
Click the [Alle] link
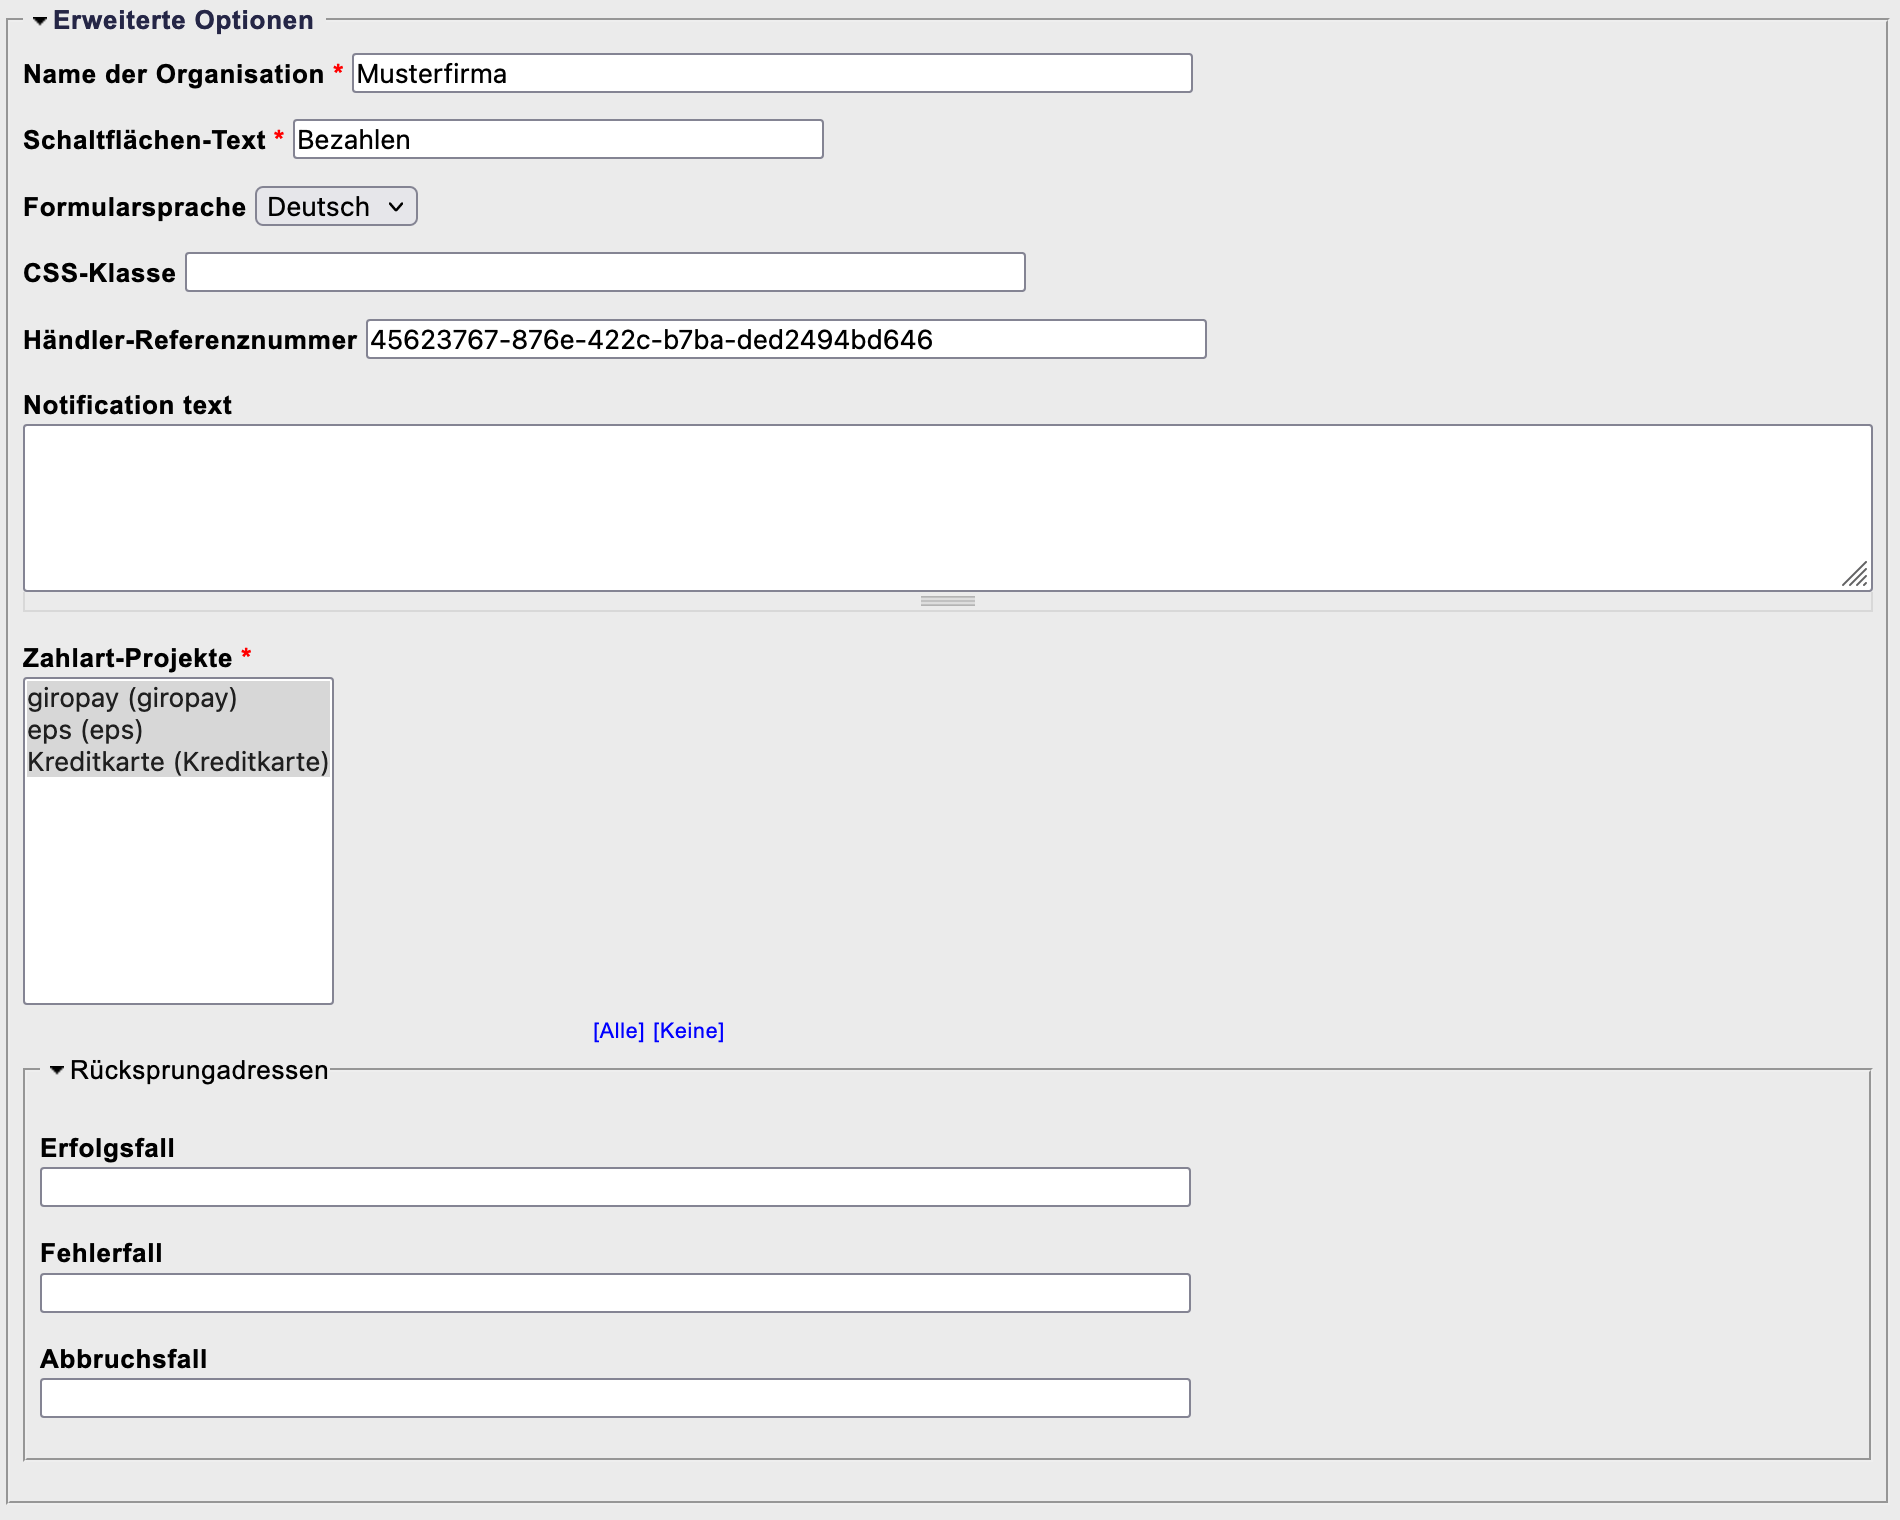pyautogui.click(x=618, y=1031)
